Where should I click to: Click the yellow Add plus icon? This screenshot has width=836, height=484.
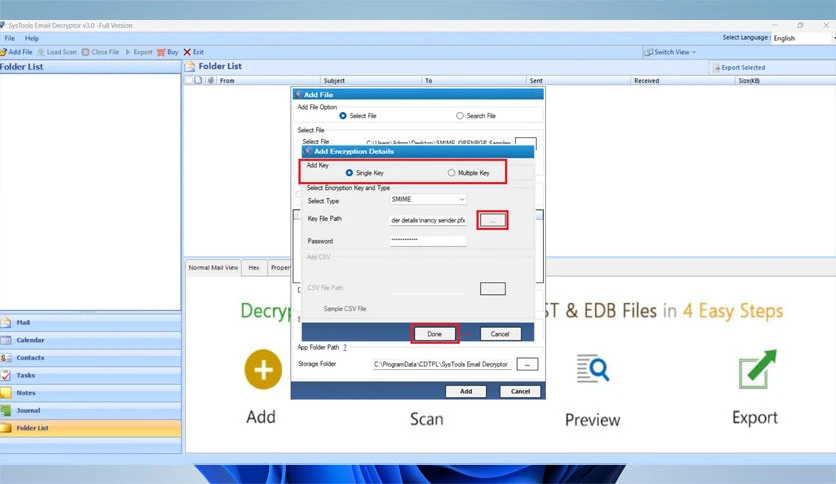(263, 369)
